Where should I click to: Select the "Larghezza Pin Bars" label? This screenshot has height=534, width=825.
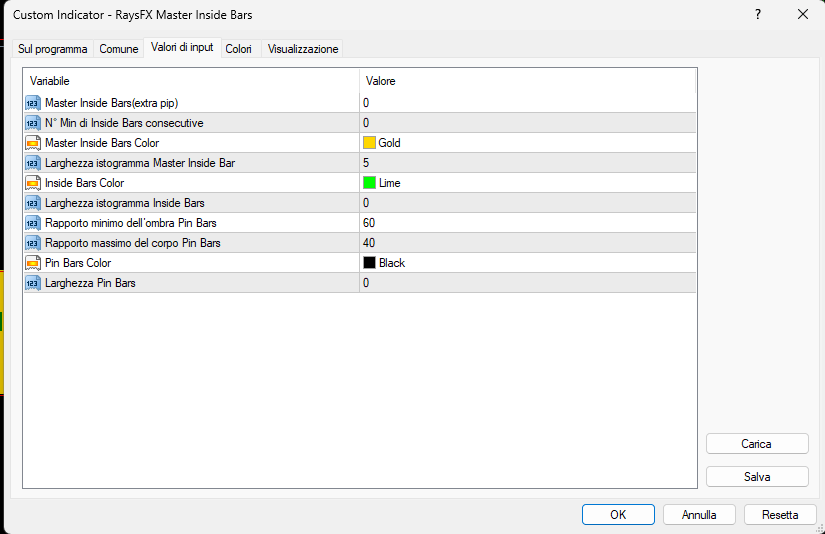click(90, 283)
